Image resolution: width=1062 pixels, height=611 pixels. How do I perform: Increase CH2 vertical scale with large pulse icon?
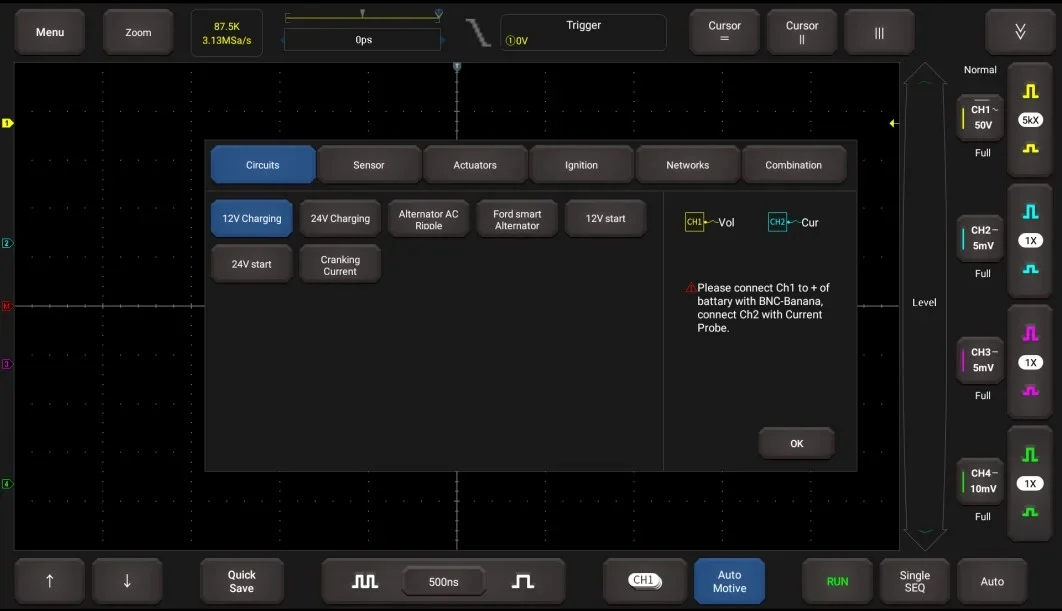point(1030,212)
